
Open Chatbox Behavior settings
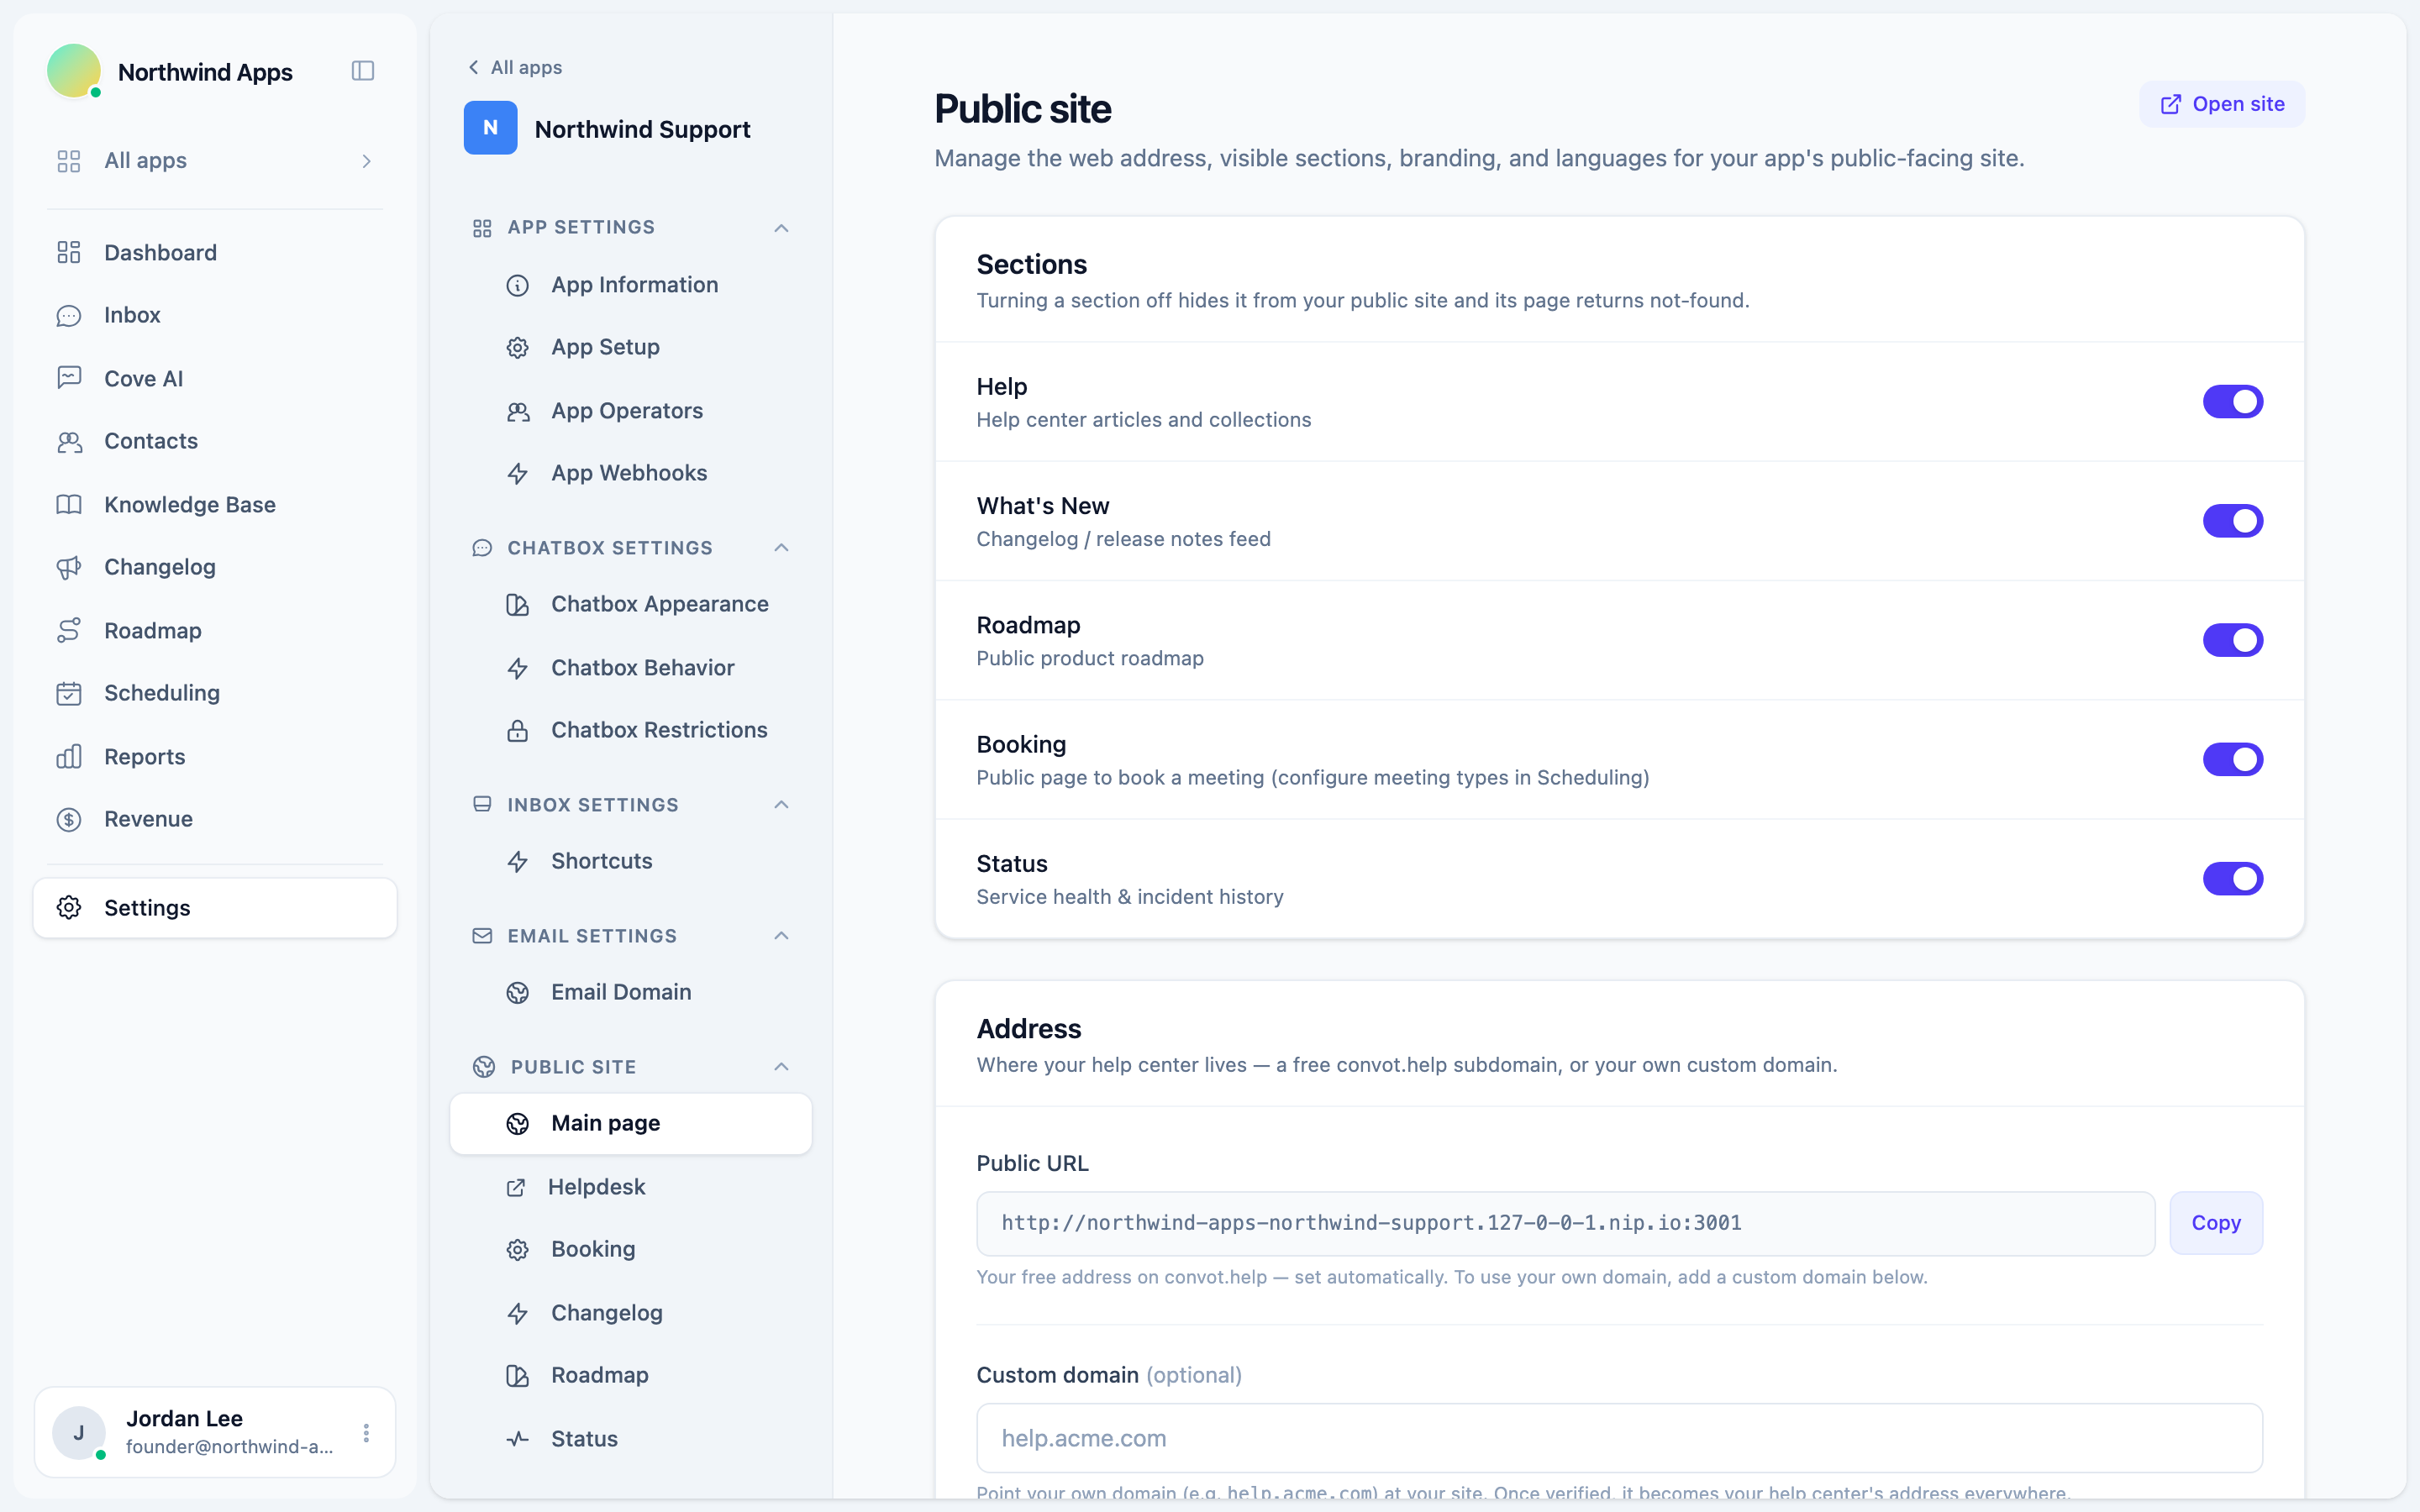[x=631, y=668]
